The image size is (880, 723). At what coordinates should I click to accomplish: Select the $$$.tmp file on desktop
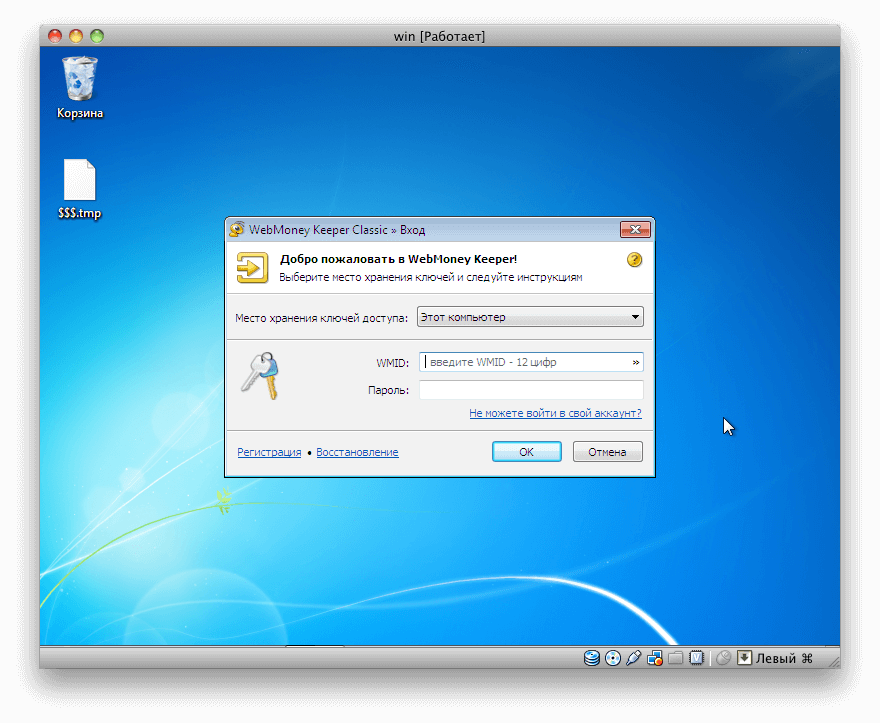coord(80,189)
